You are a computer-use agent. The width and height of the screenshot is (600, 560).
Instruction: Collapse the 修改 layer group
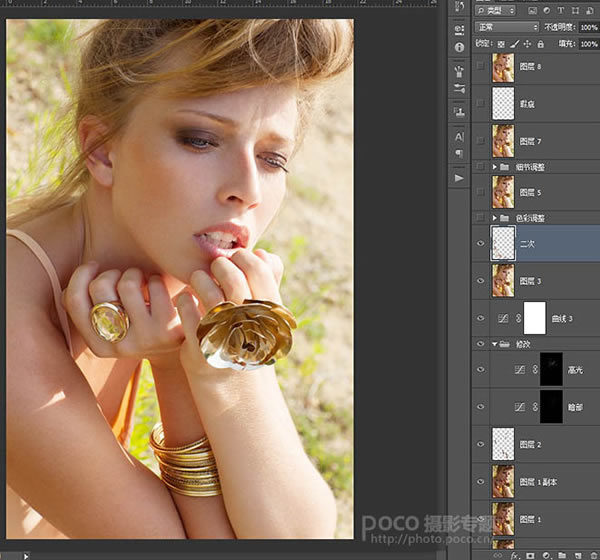pos(493,344)
